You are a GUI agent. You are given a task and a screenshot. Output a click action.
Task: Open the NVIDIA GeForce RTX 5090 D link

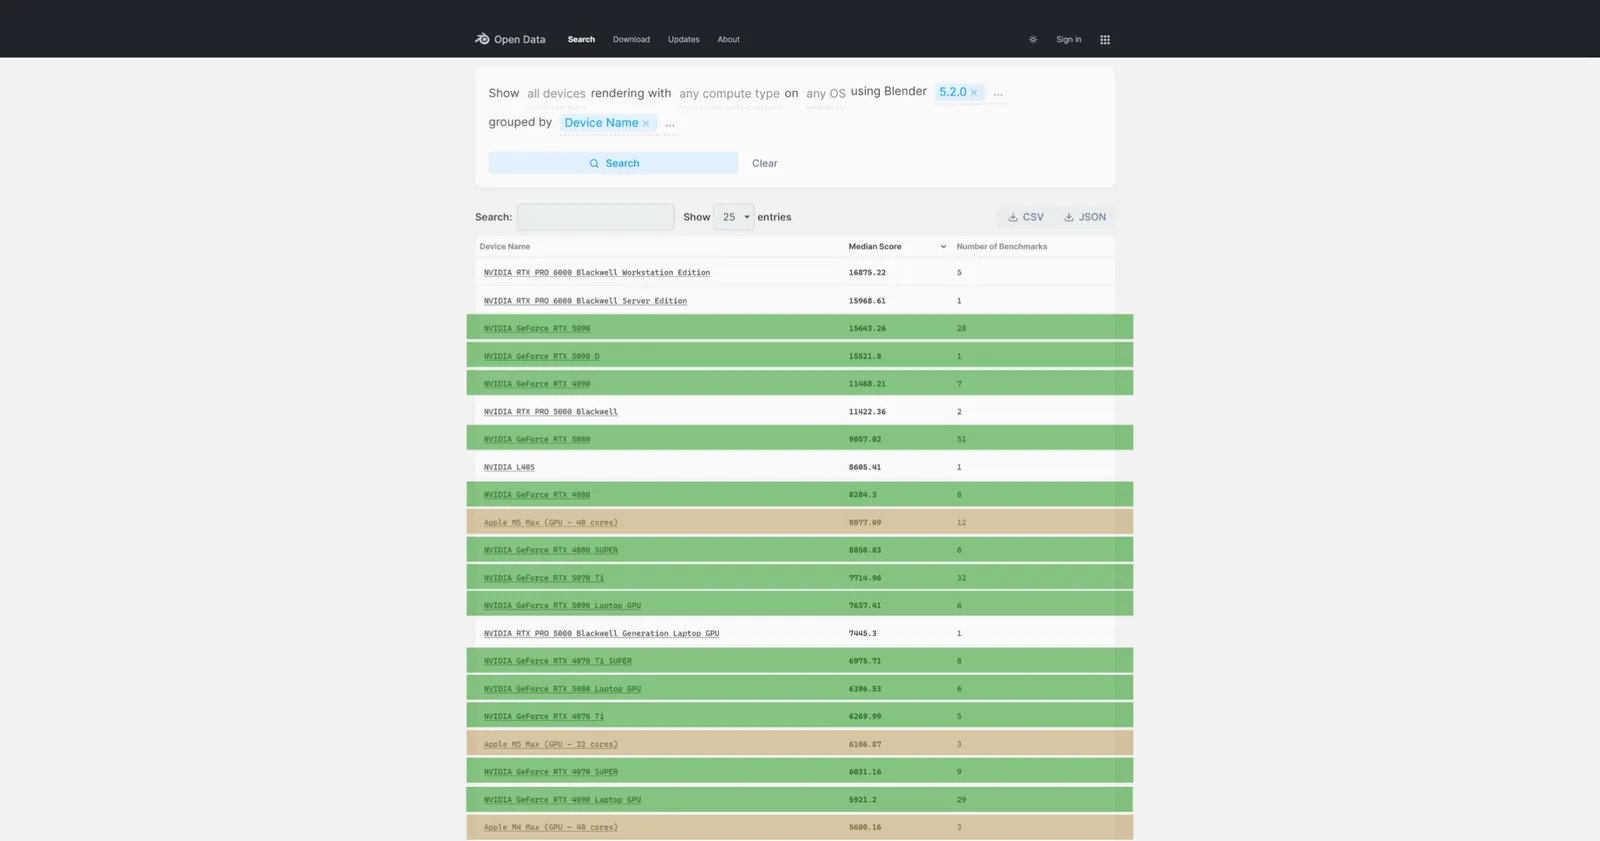(x=542, y=357)
